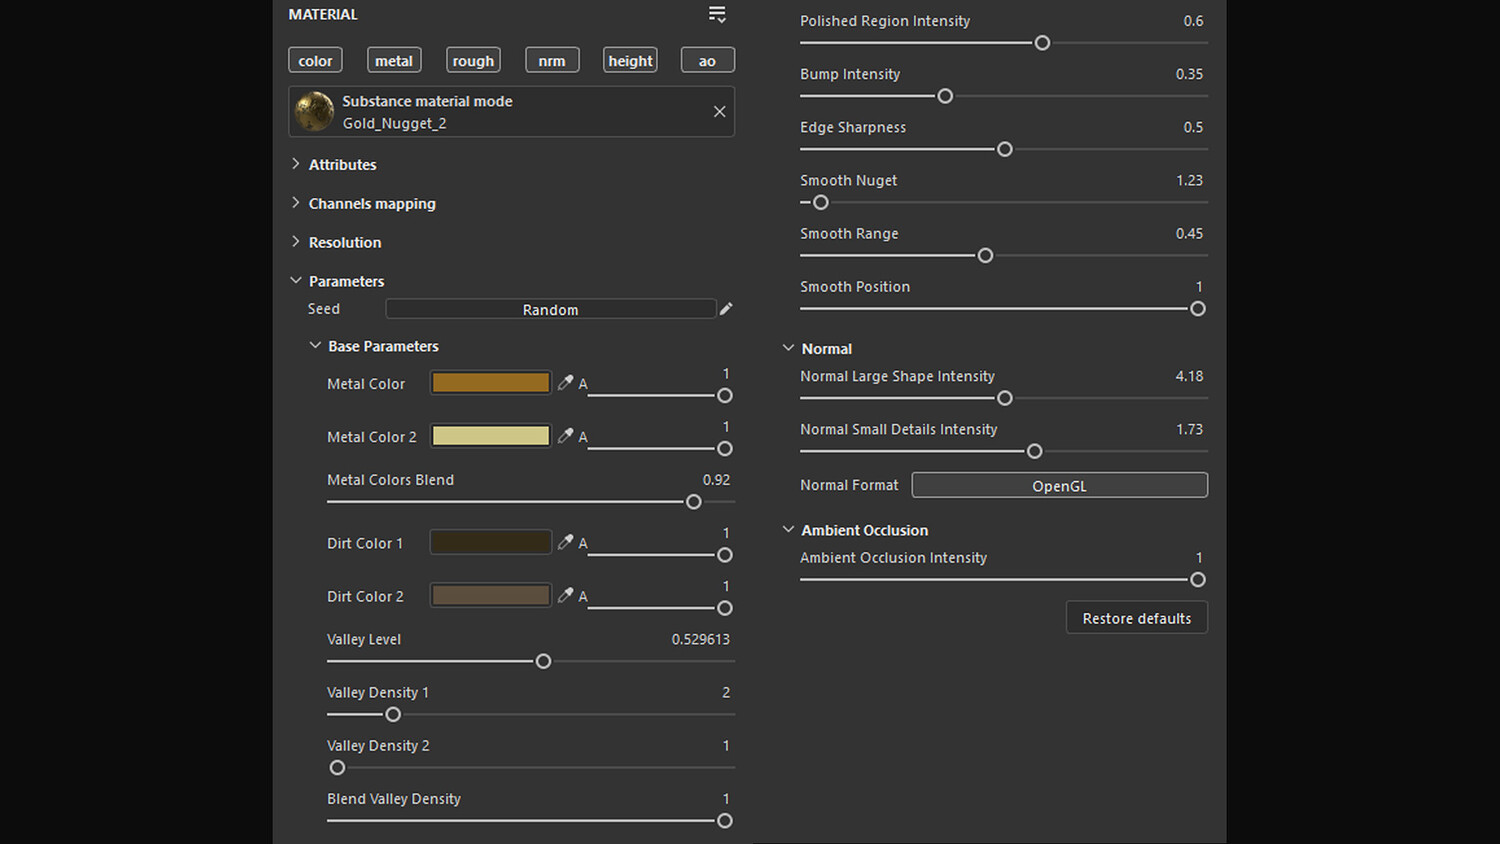1500x844 pixels.
Task: Use the eyedropper for Metal Color 2
Action: pyautogui.click(x=565, y=435)
